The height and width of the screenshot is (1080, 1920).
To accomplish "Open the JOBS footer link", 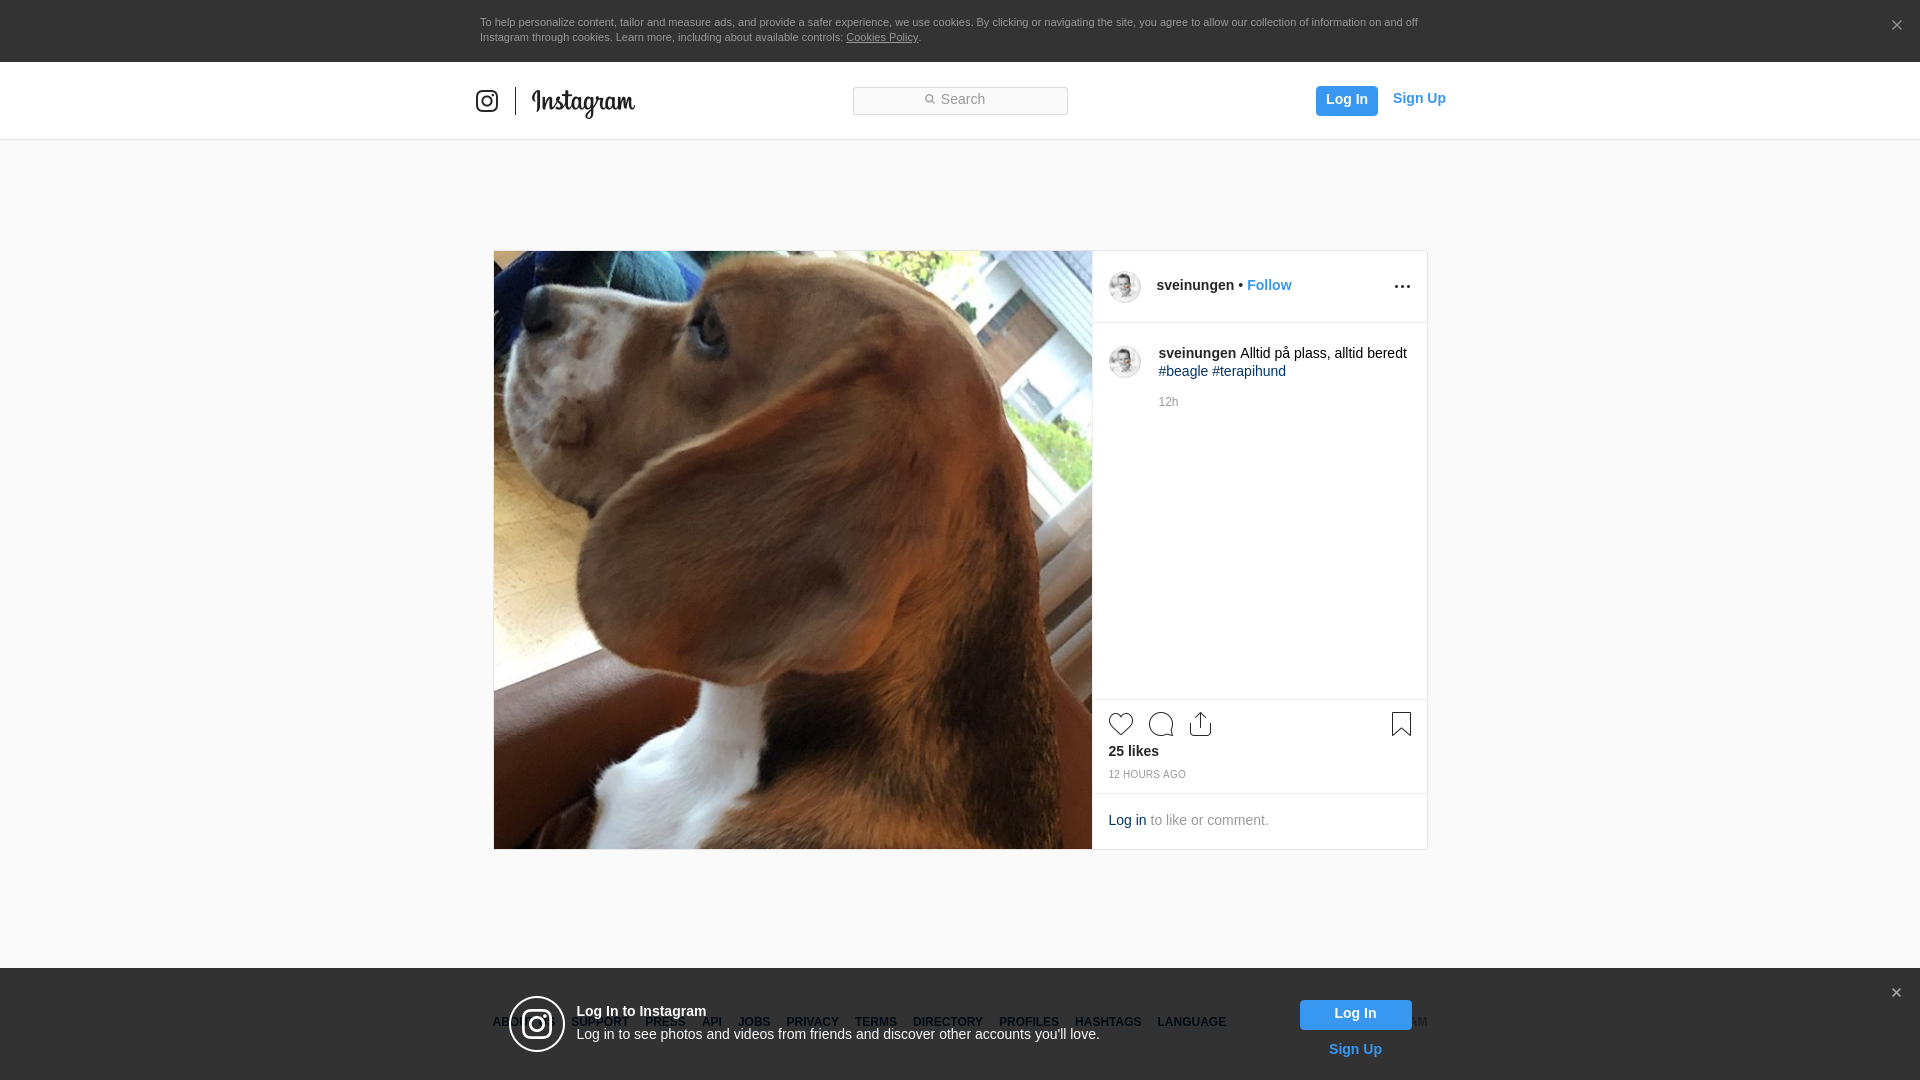I will [x=754, y=1022].
